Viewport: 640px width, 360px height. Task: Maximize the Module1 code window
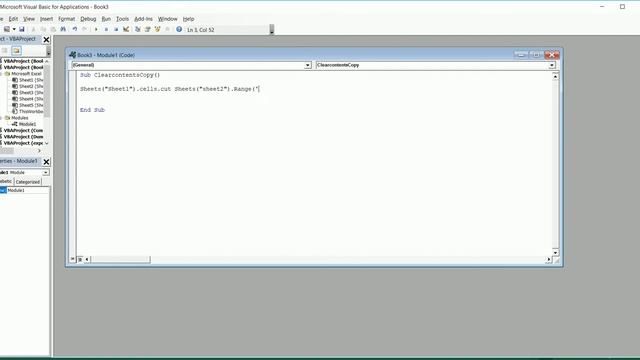point(536,55)
